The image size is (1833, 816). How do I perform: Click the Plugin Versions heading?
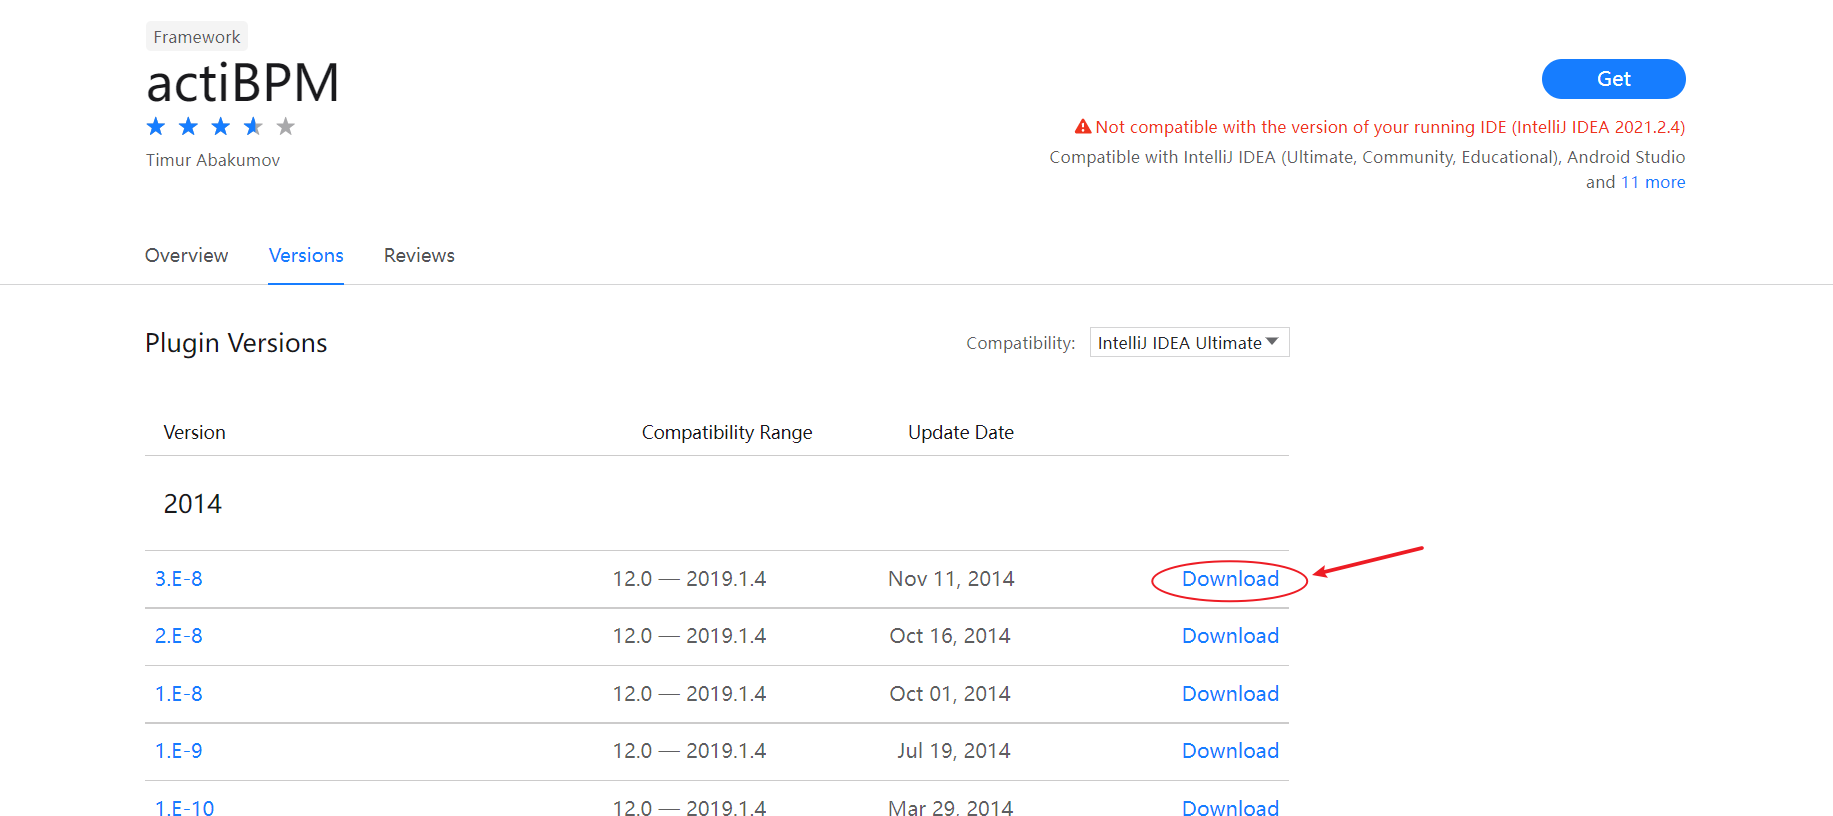pyautogui.click(x=236, y=343)
